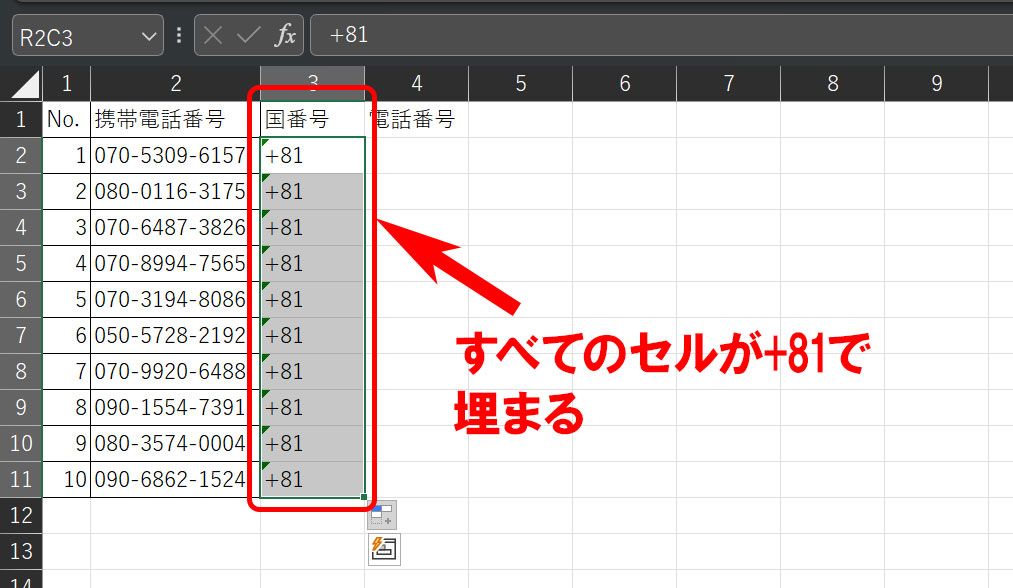Screen dimensions: 1013x588
Task: Select column header 8
Action: [833, 83]
